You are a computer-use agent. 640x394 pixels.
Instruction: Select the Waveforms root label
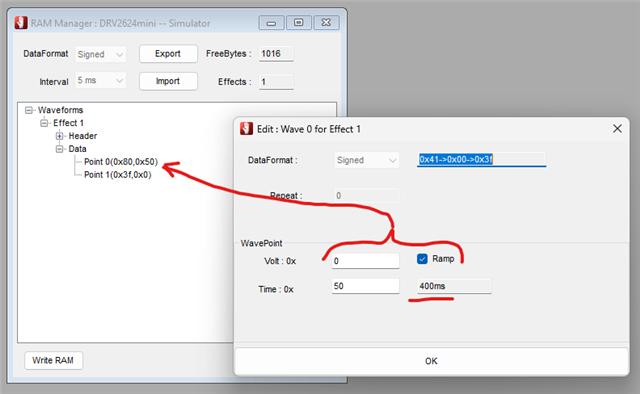(60, 110)
